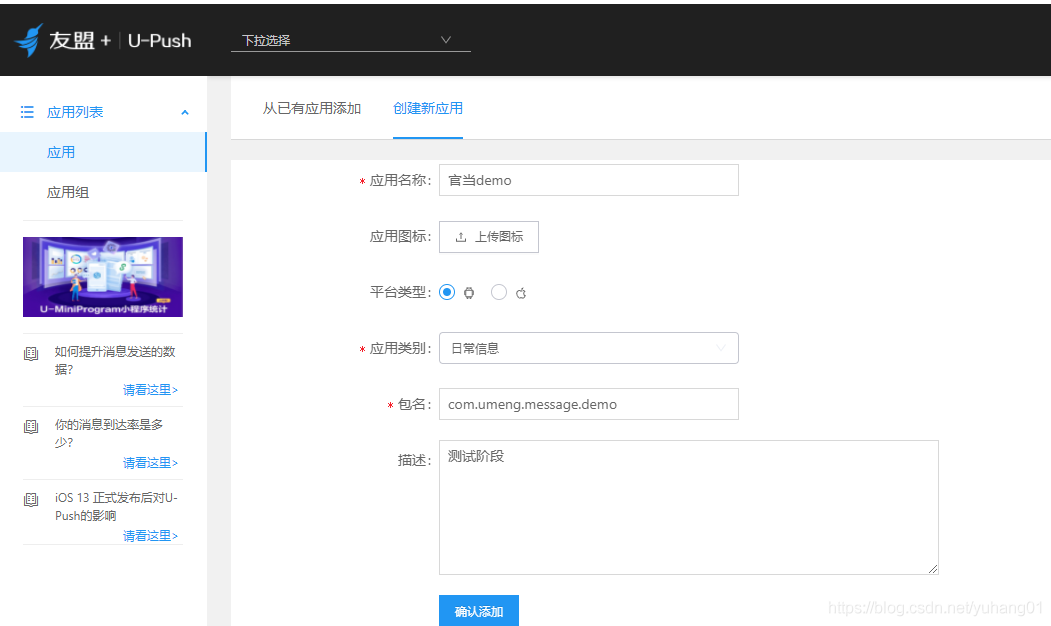Click the U-MiniProgram banner image
1051x626 pixels.
(103, 277)
